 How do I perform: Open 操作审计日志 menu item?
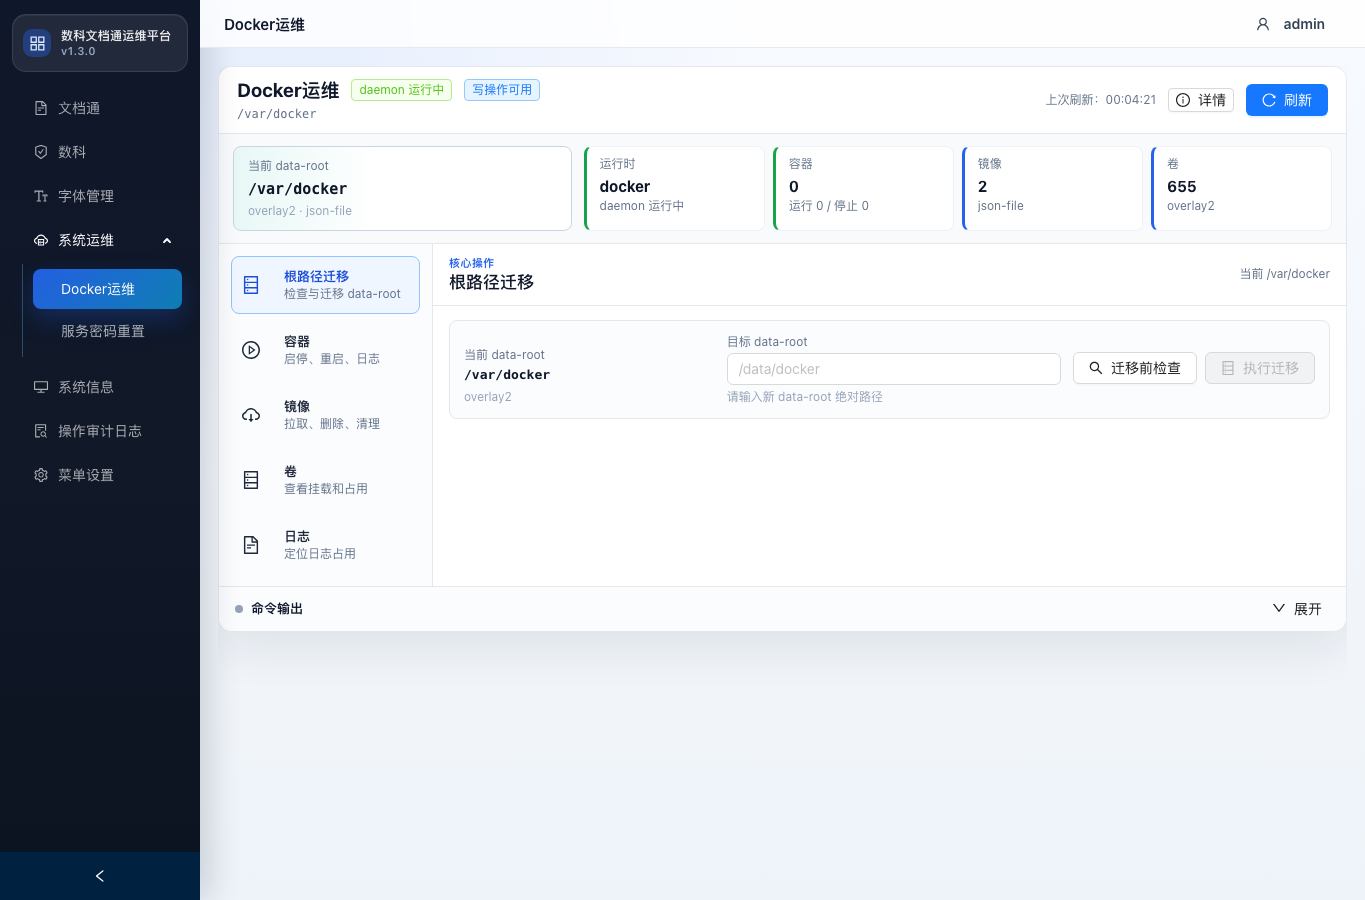[100, 431]
